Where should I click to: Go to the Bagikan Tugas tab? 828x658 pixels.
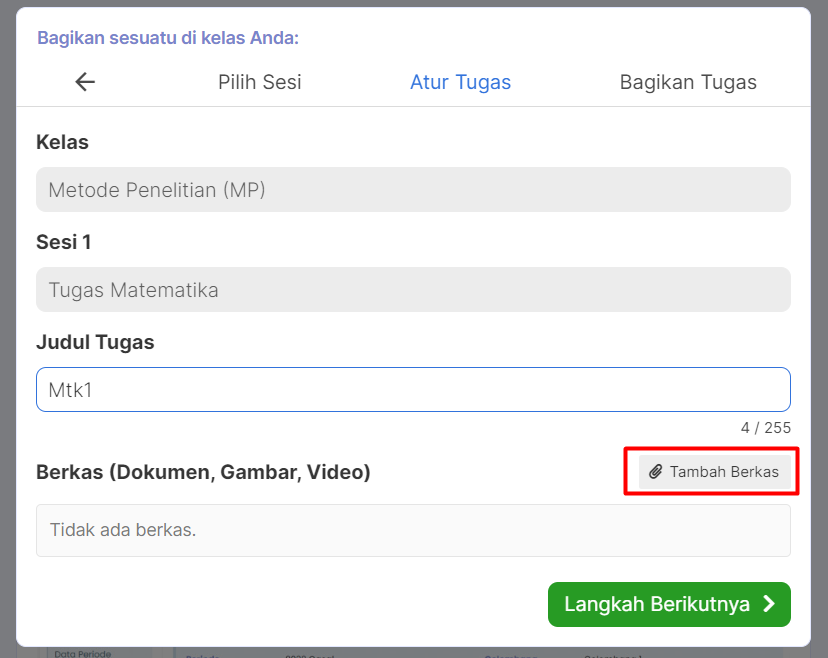click(x=688, y=82)
